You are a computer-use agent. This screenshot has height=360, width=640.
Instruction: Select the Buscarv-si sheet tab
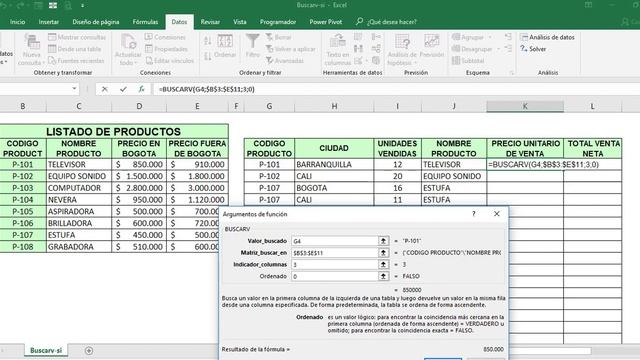coord(46,350)
